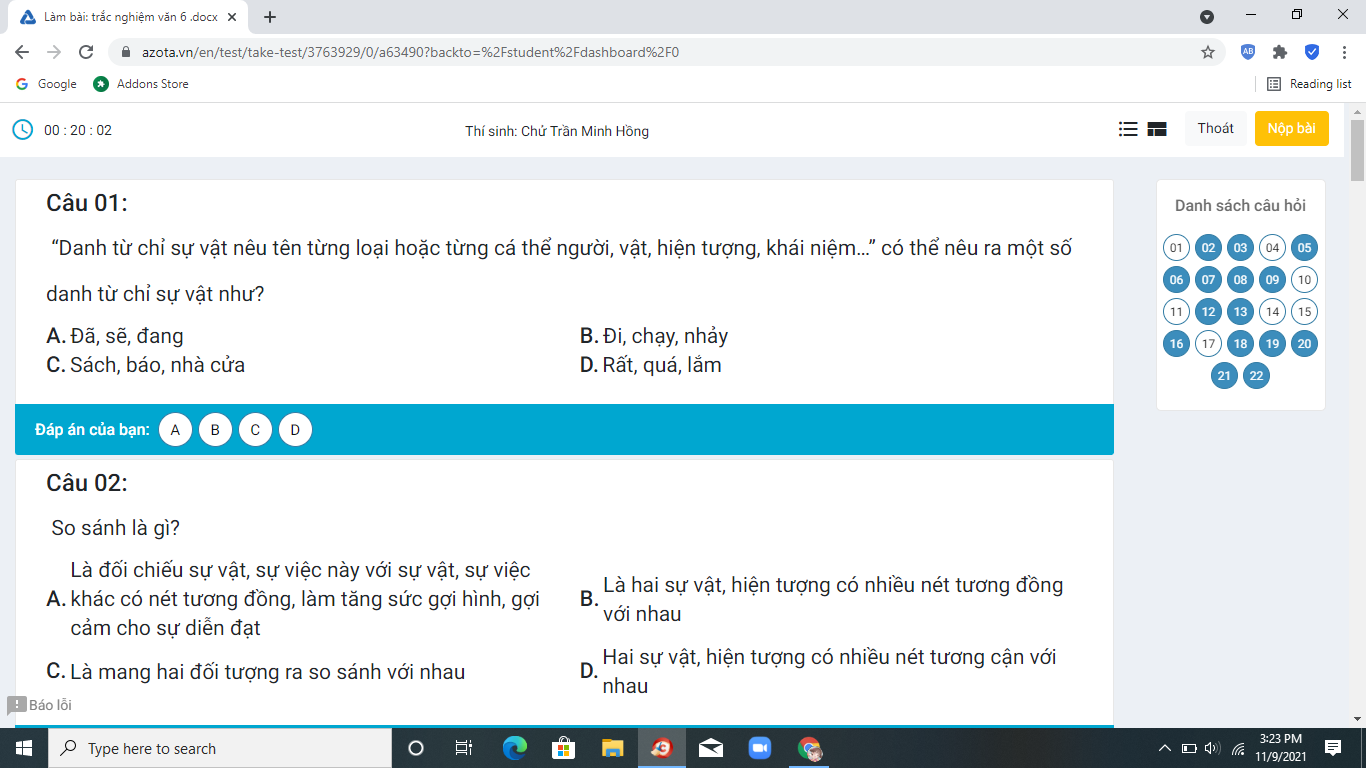
Task: Go to answered question 02
Action: [1208, 248]
